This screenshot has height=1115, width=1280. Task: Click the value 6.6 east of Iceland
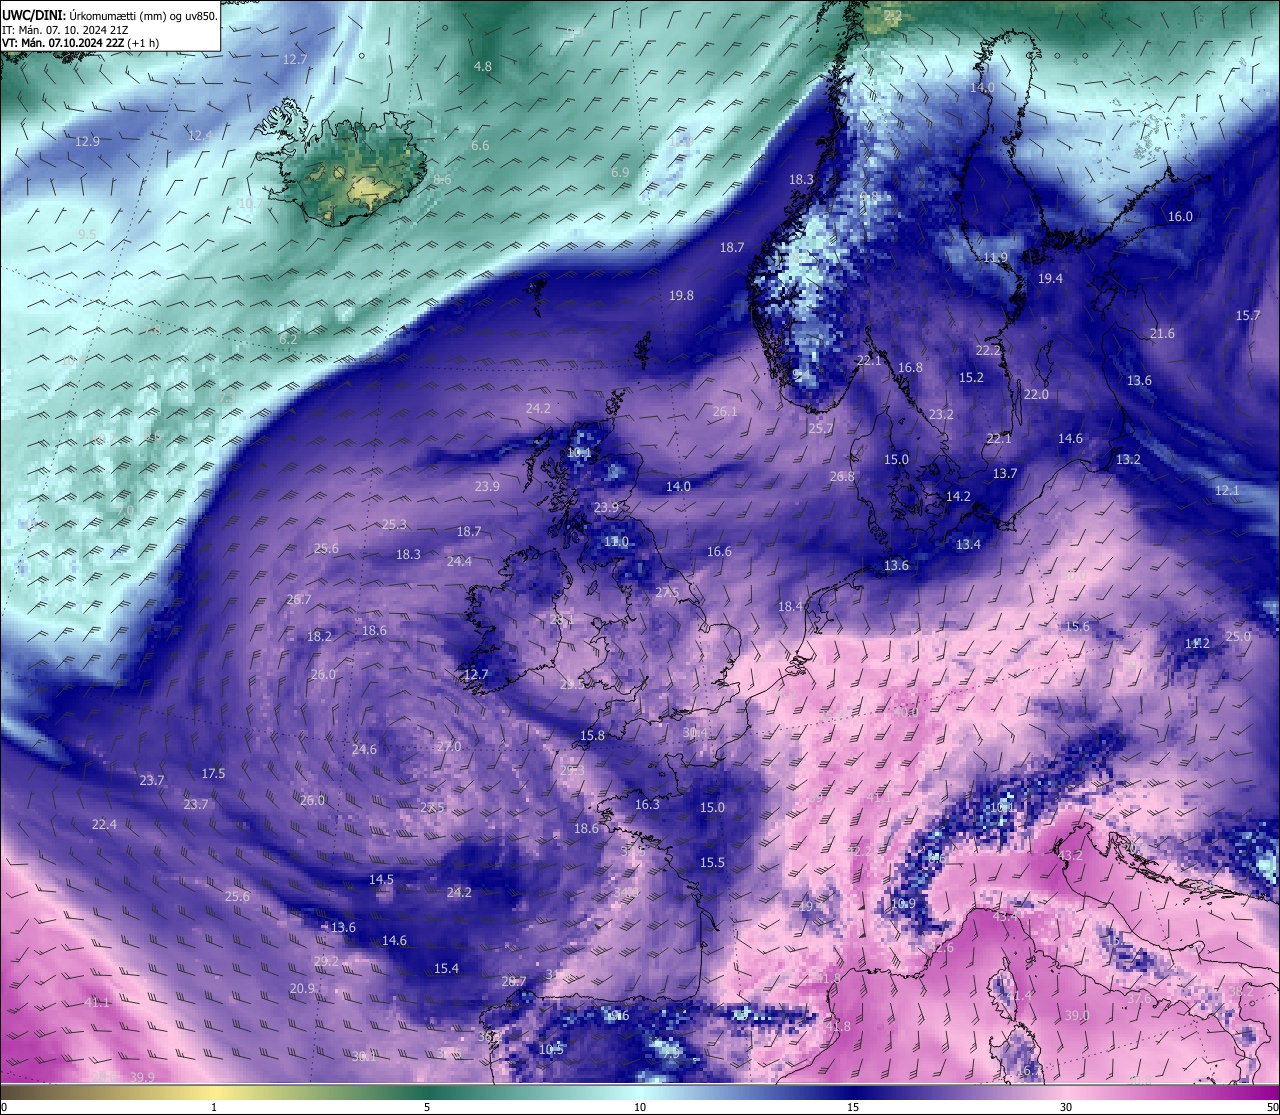(480, 146)
